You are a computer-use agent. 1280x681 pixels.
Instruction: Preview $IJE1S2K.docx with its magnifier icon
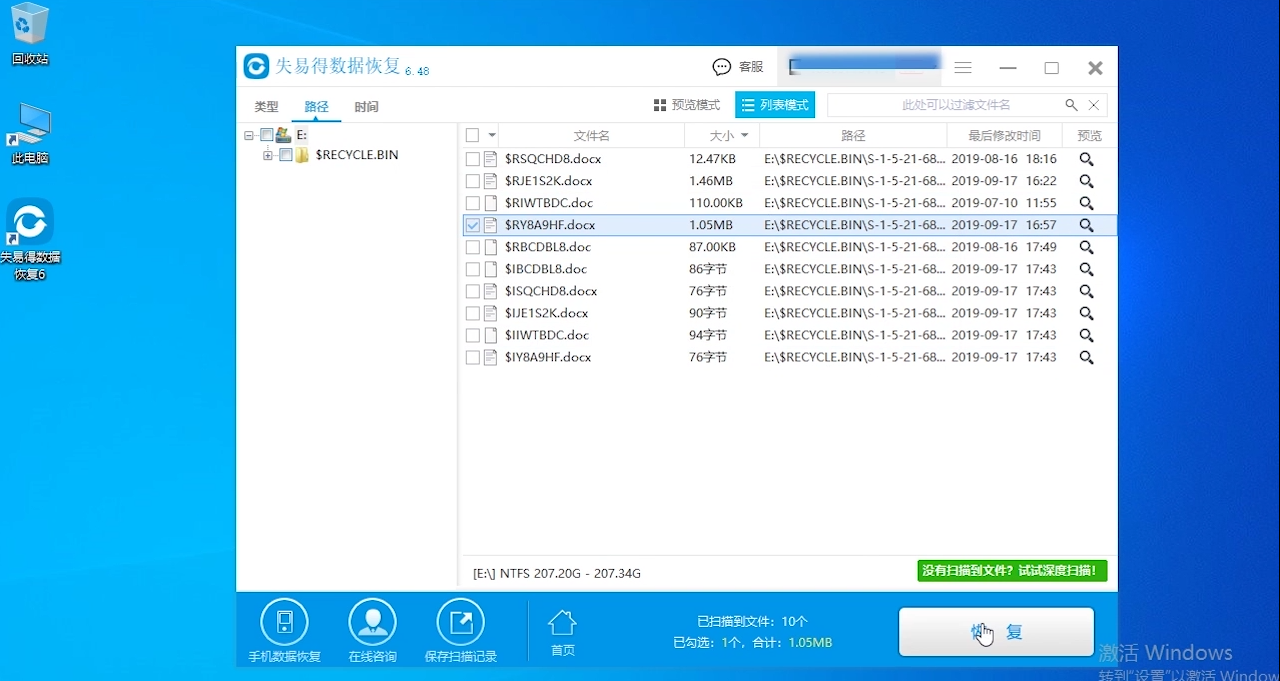[x=1086, y=313]
